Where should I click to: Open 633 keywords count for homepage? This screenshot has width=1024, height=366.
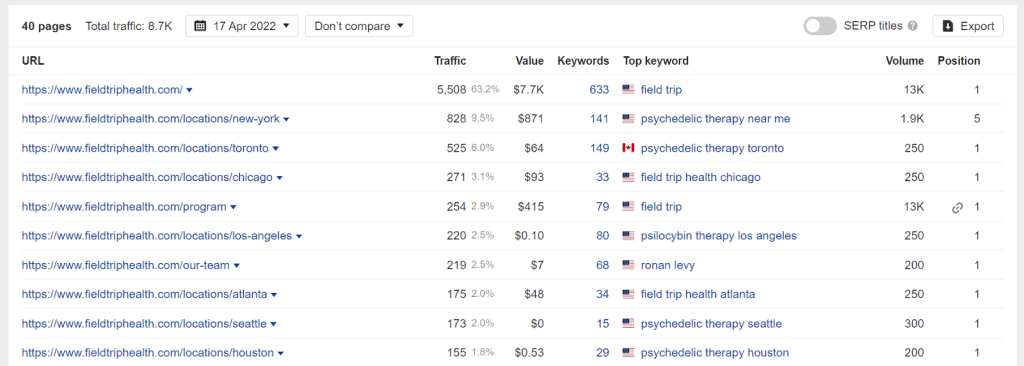coord(600,90)
